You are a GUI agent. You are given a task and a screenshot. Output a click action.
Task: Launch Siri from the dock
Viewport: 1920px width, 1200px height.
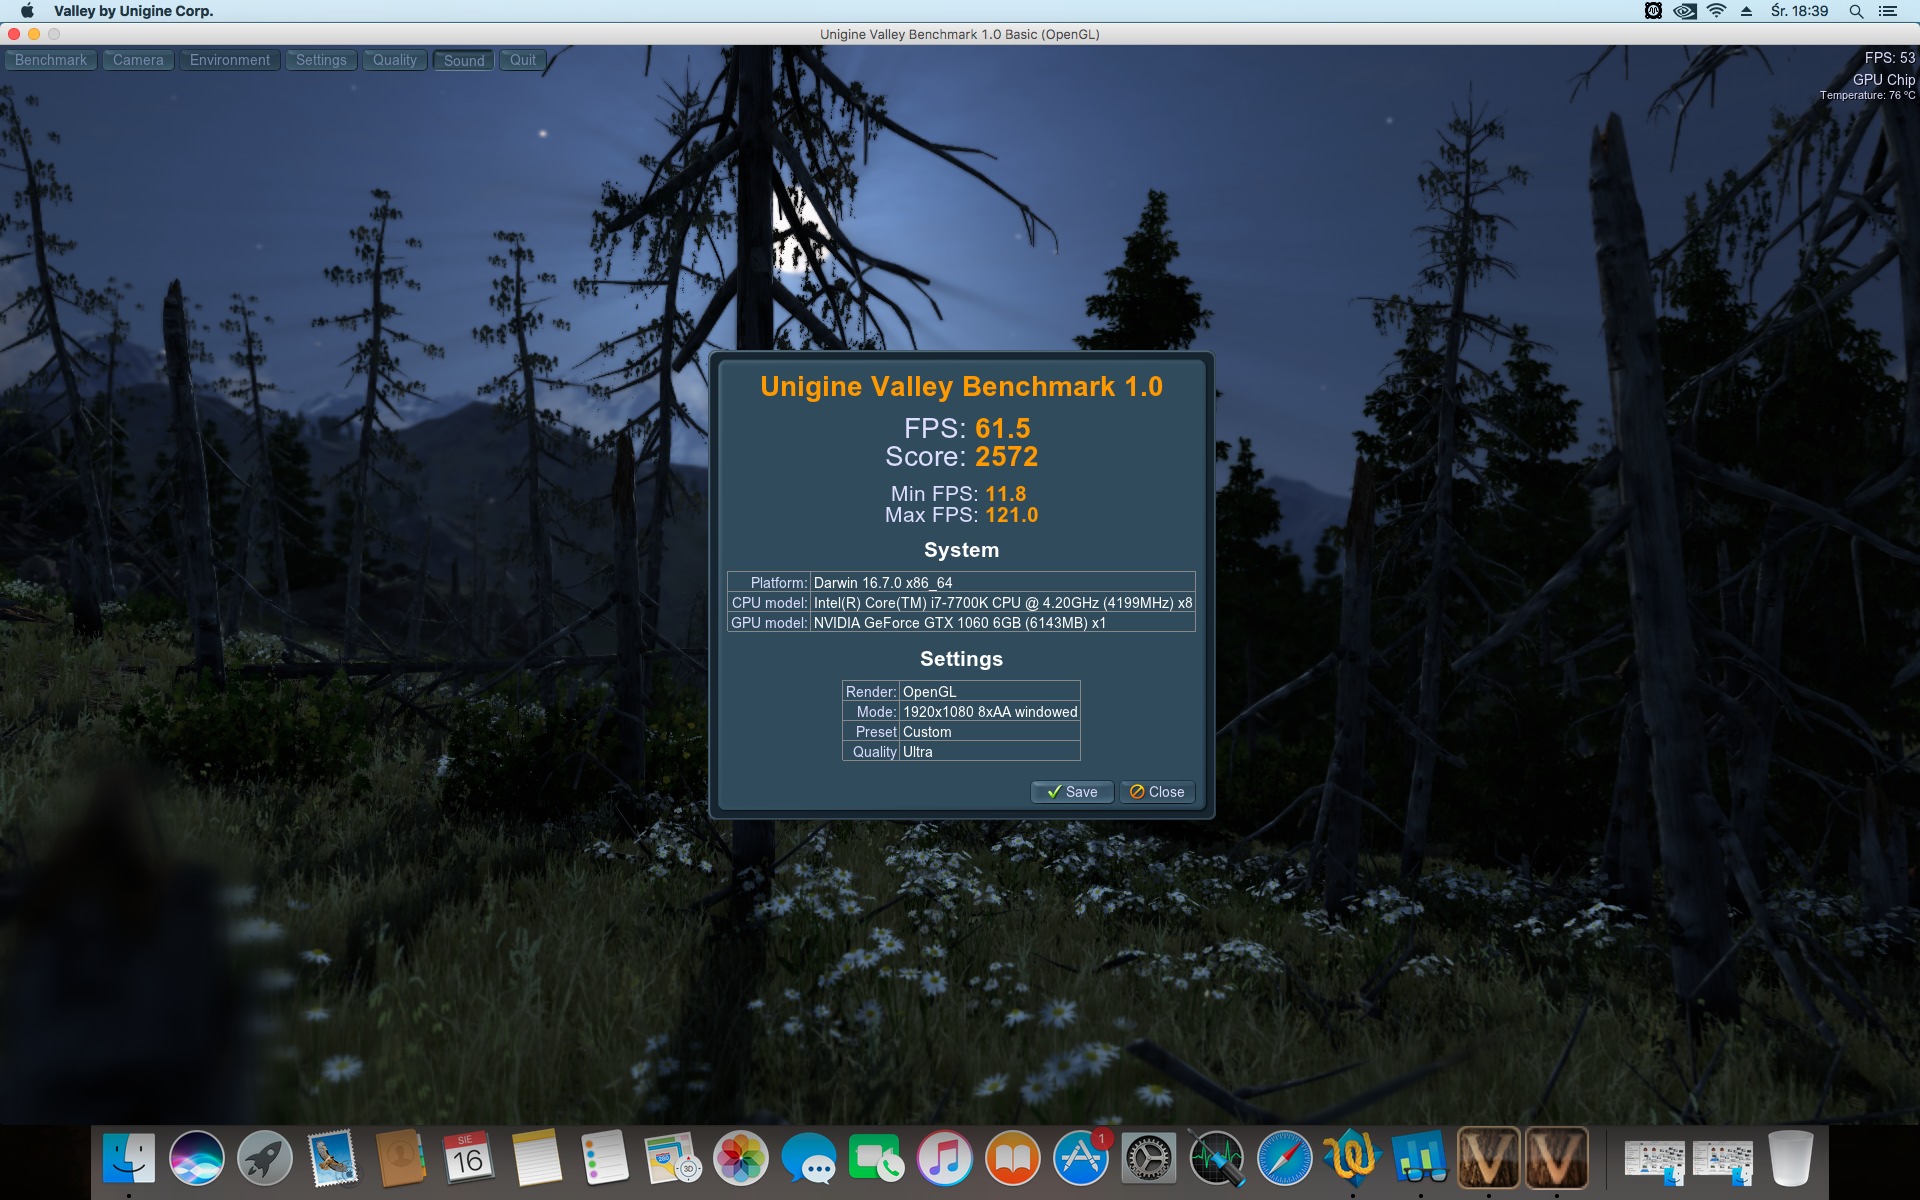tap(197, 1159)
